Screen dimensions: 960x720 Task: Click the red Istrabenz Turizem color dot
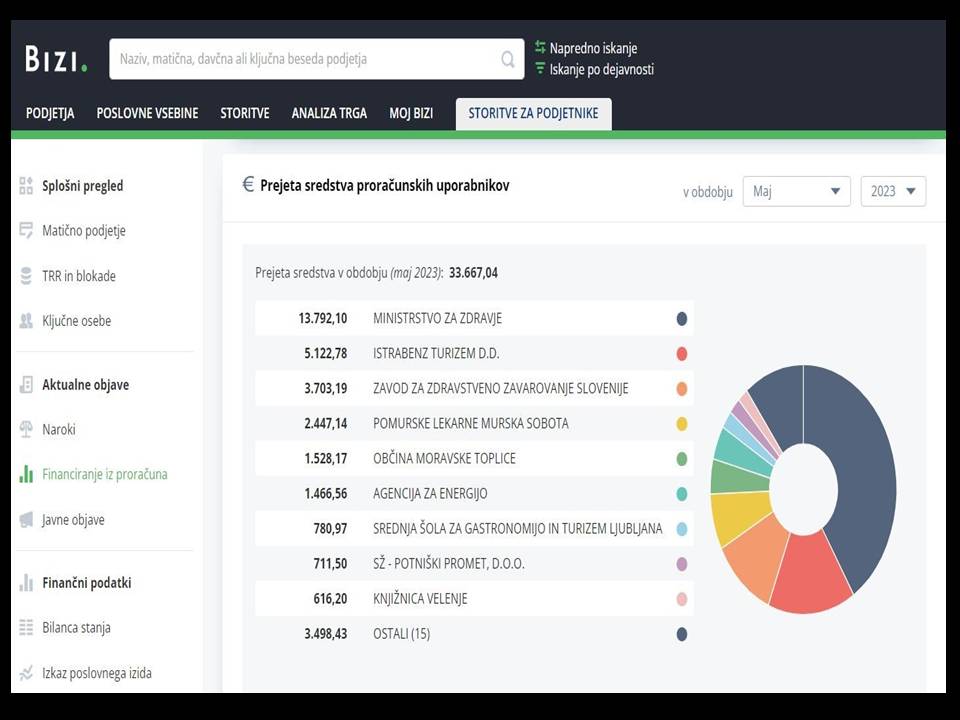(681, 354)
